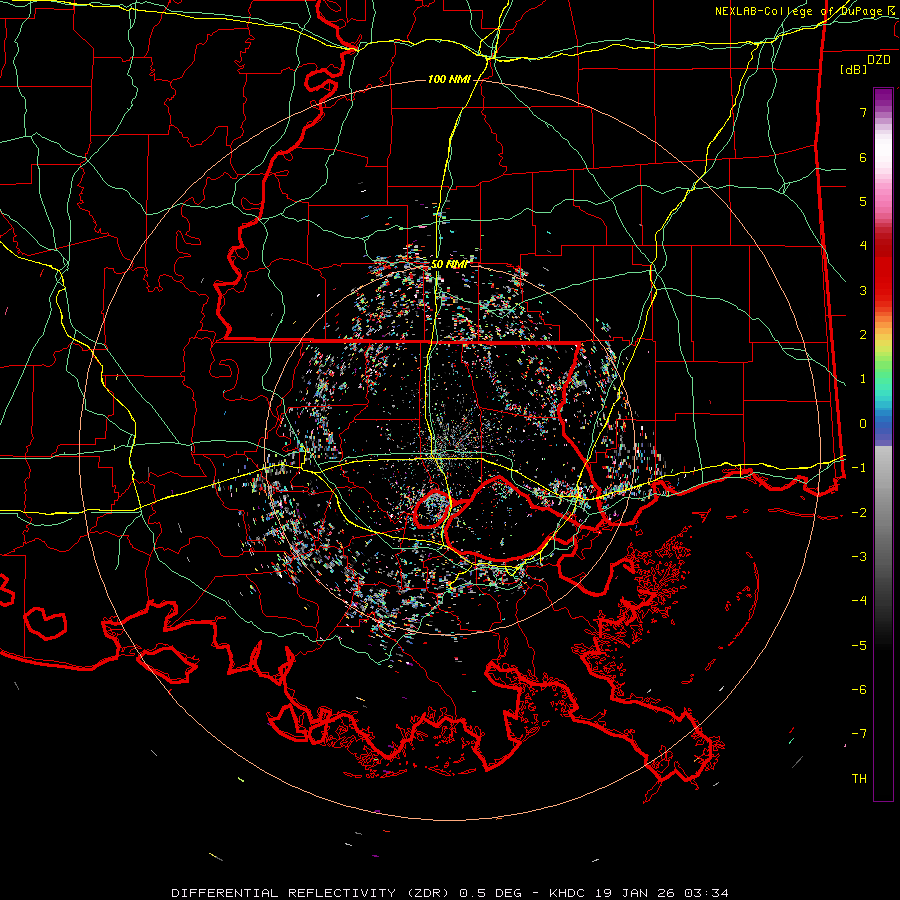Click the 6 value on the color scale
Screen dimensions: 900x900
(x=863, y=157)
